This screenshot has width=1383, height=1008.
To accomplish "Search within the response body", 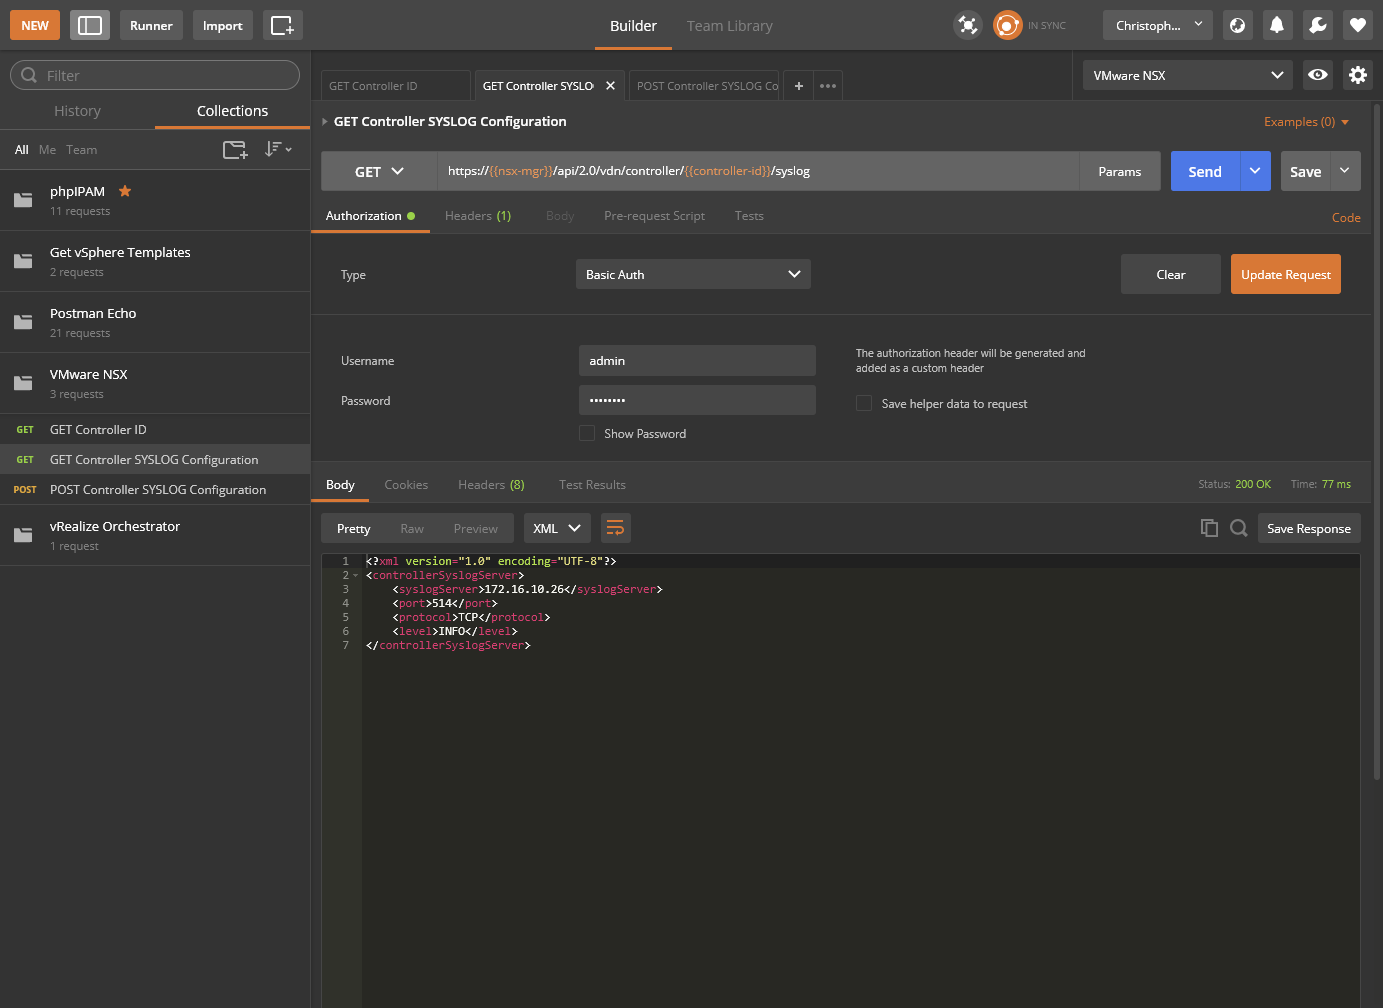I will point(1238,528).
